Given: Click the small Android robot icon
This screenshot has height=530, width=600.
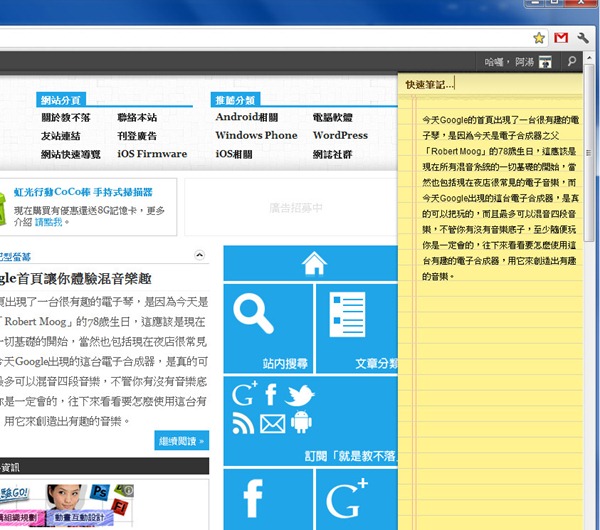Looking at the screenshot, I should click(300, 423).
